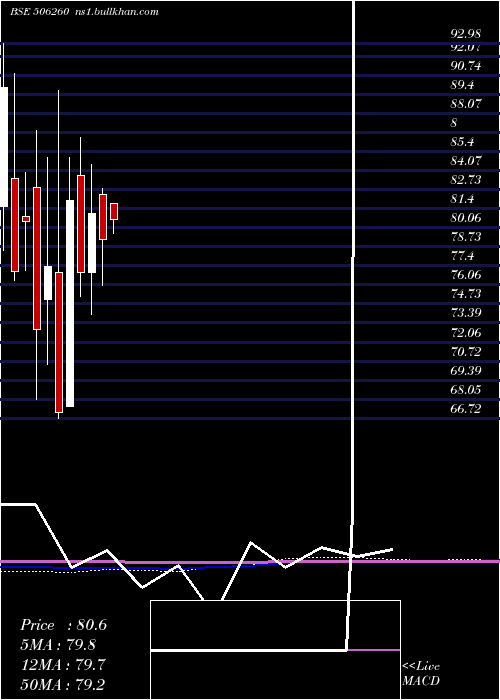Click the 78.73 price axis label

(466, 237)
